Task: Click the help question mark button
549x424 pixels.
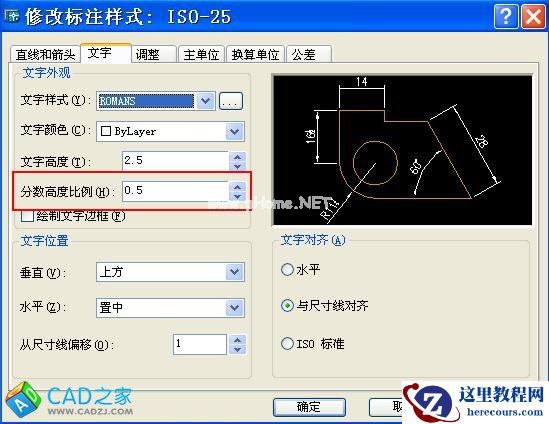Action: (x=506, y=16)
